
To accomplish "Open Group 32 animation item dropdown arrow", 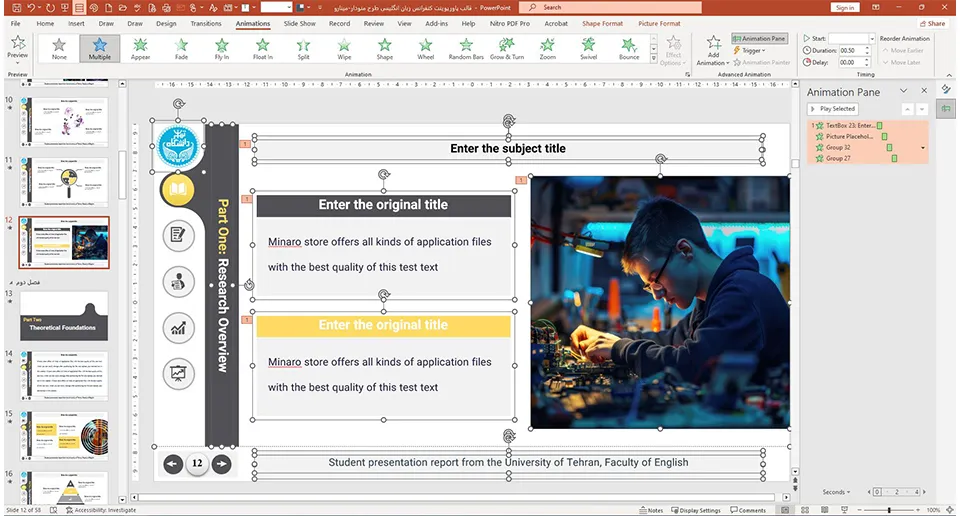I will pos(923,148).
